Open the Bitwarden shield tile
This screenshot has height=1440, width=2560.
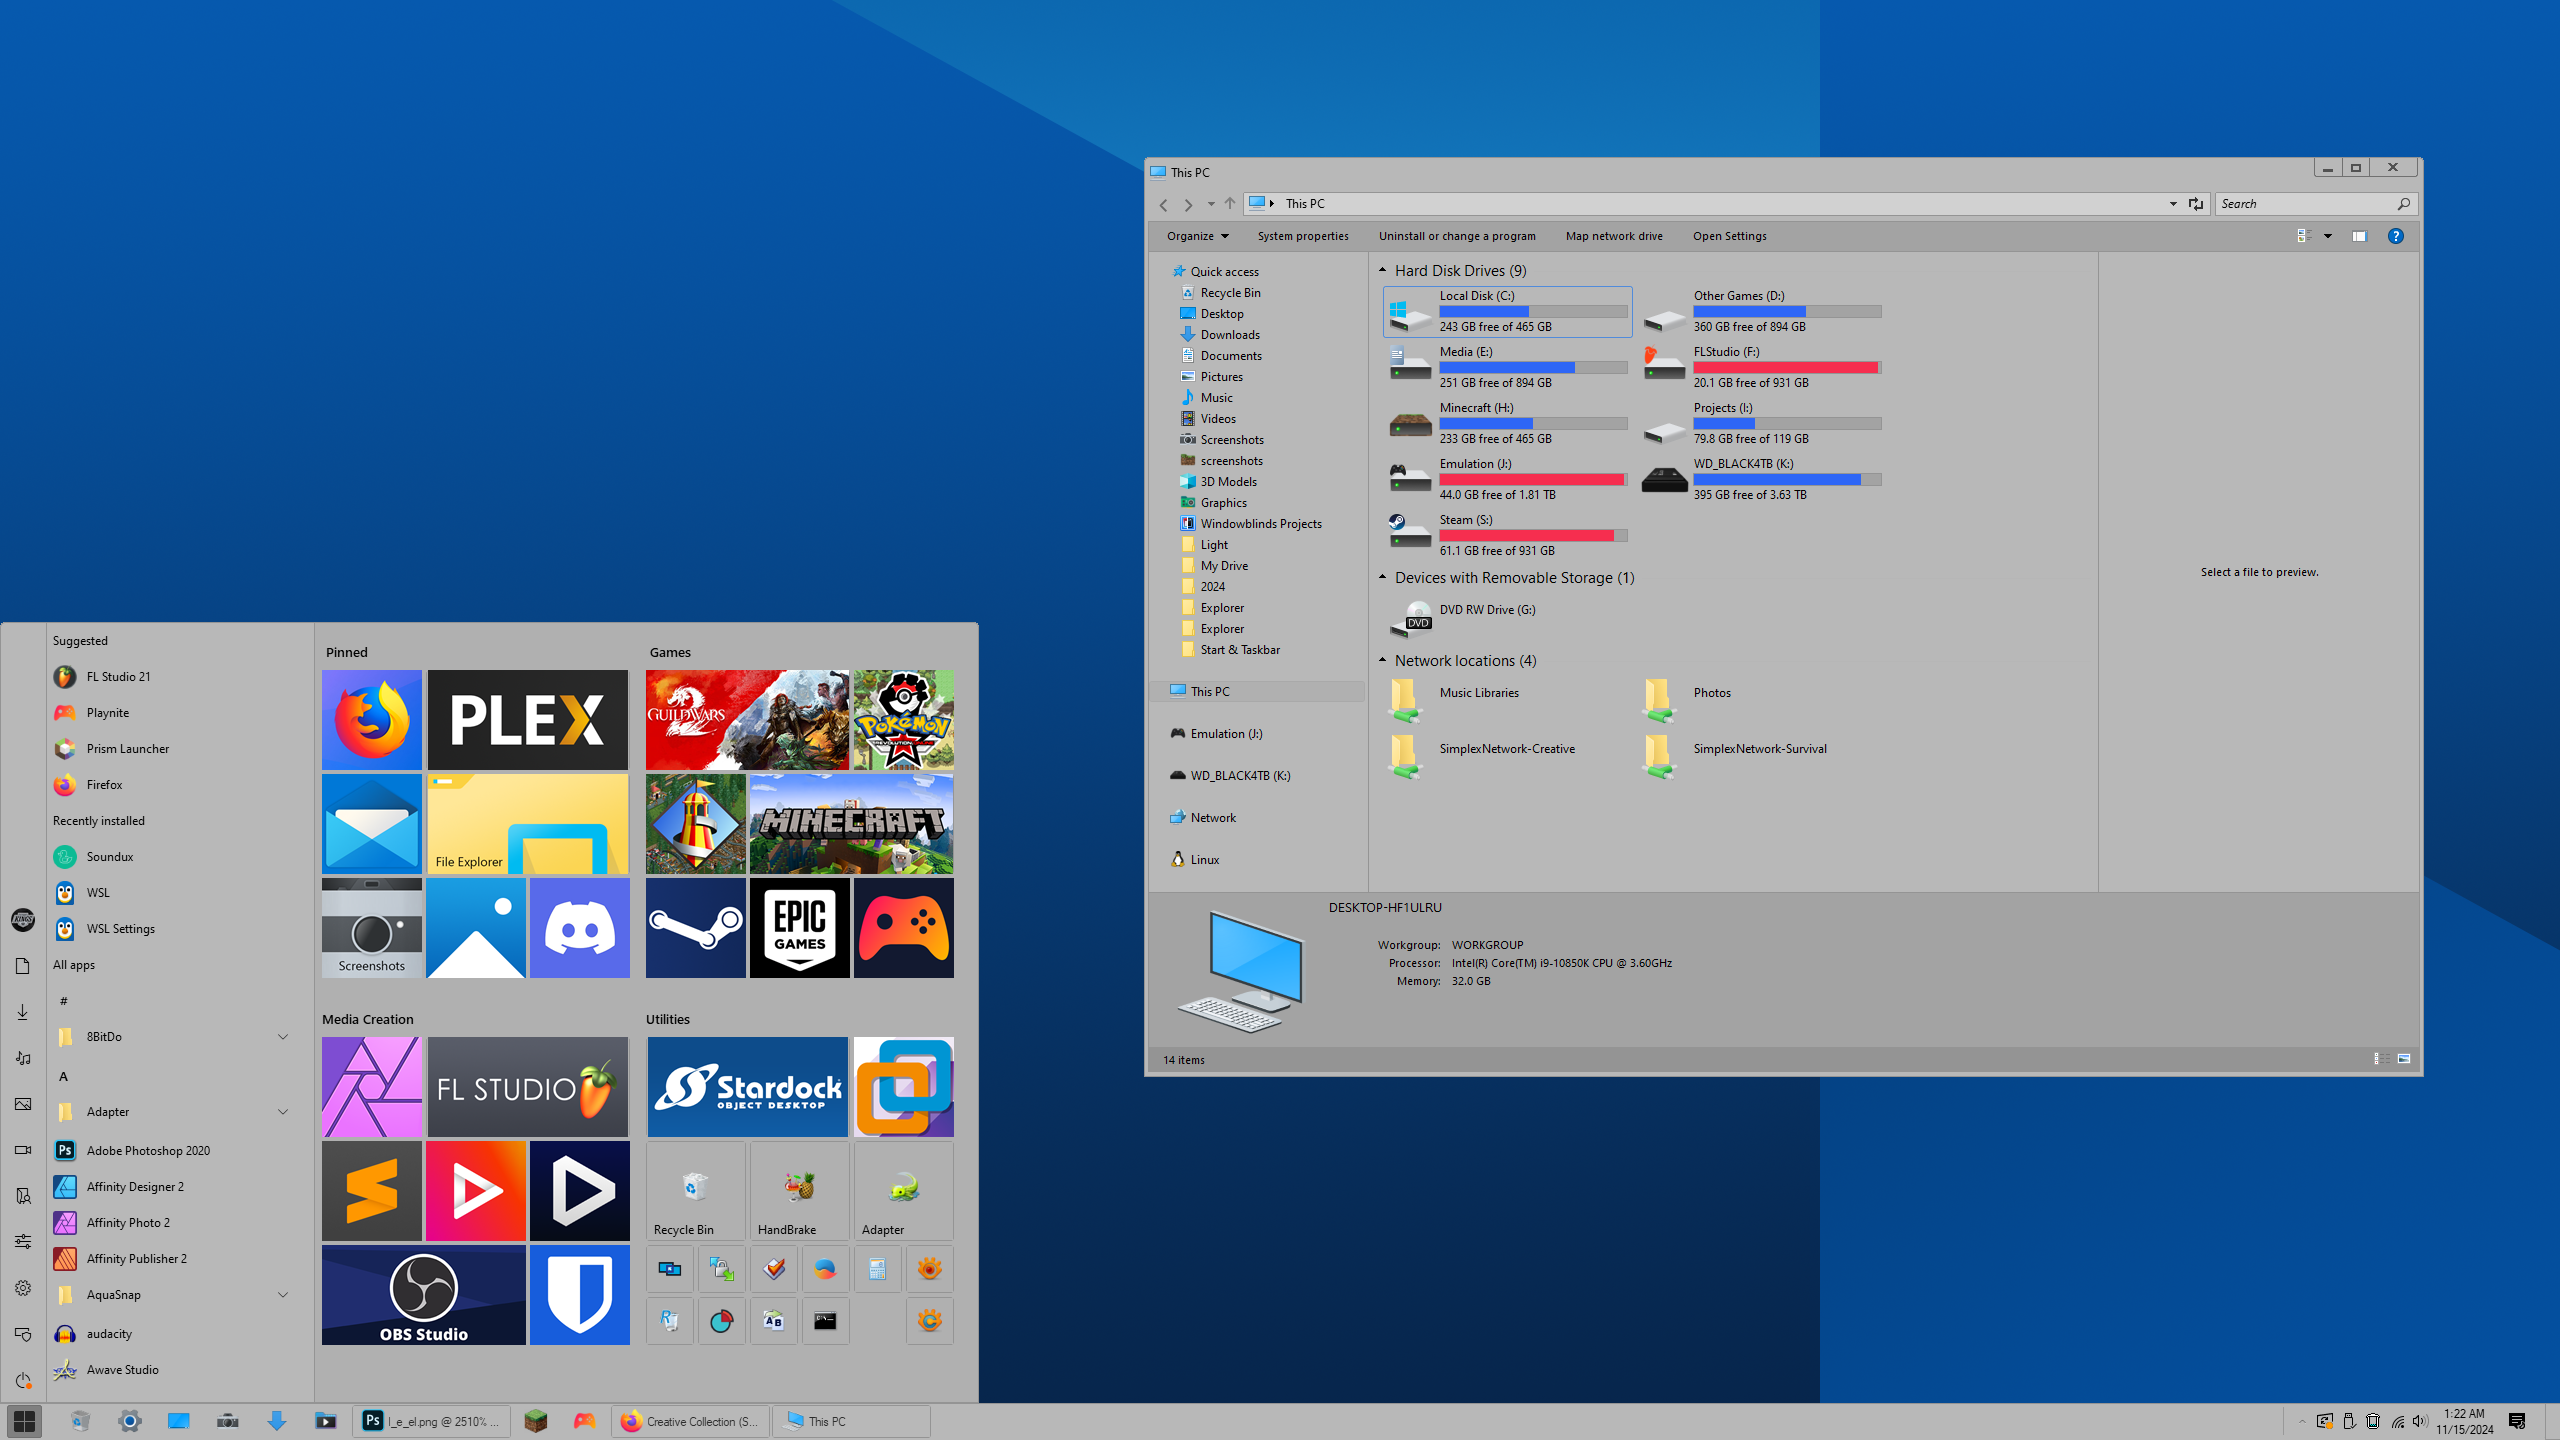580,1295
